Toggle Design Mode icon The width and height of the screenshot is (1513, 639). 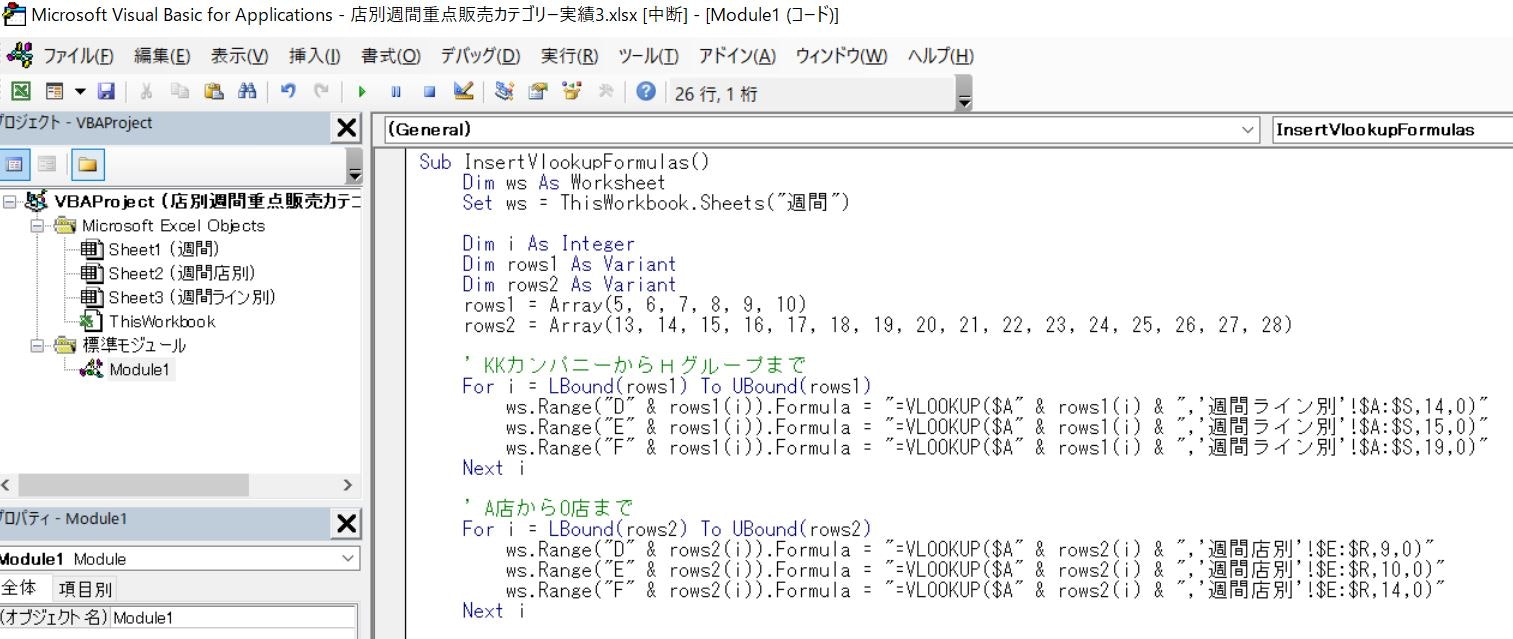[463, 92]
